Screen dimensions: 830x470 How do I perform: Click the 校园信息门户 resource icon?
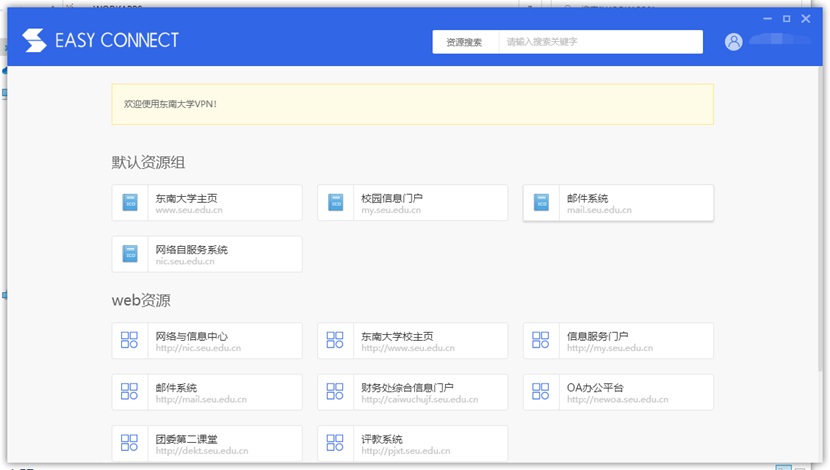click(x=336, y=203)
